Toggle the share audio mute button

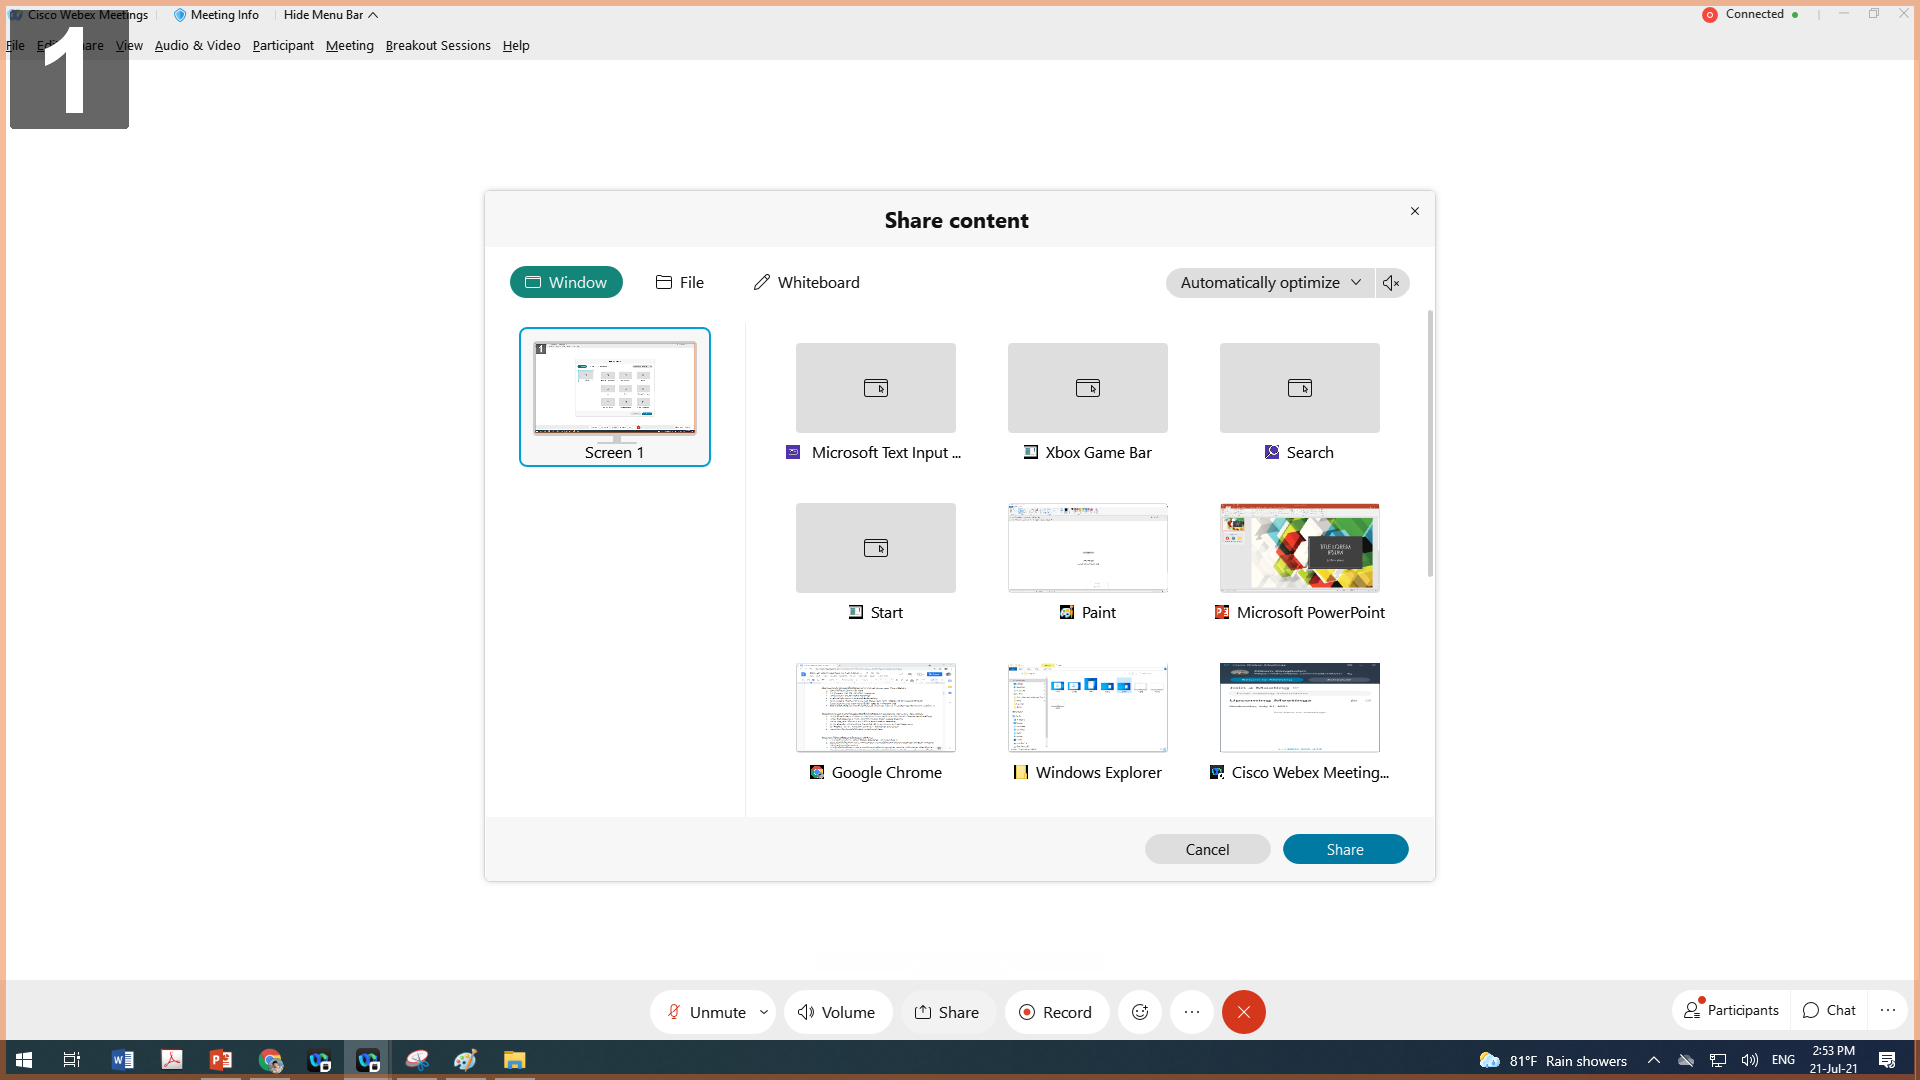pos(1391,281)
